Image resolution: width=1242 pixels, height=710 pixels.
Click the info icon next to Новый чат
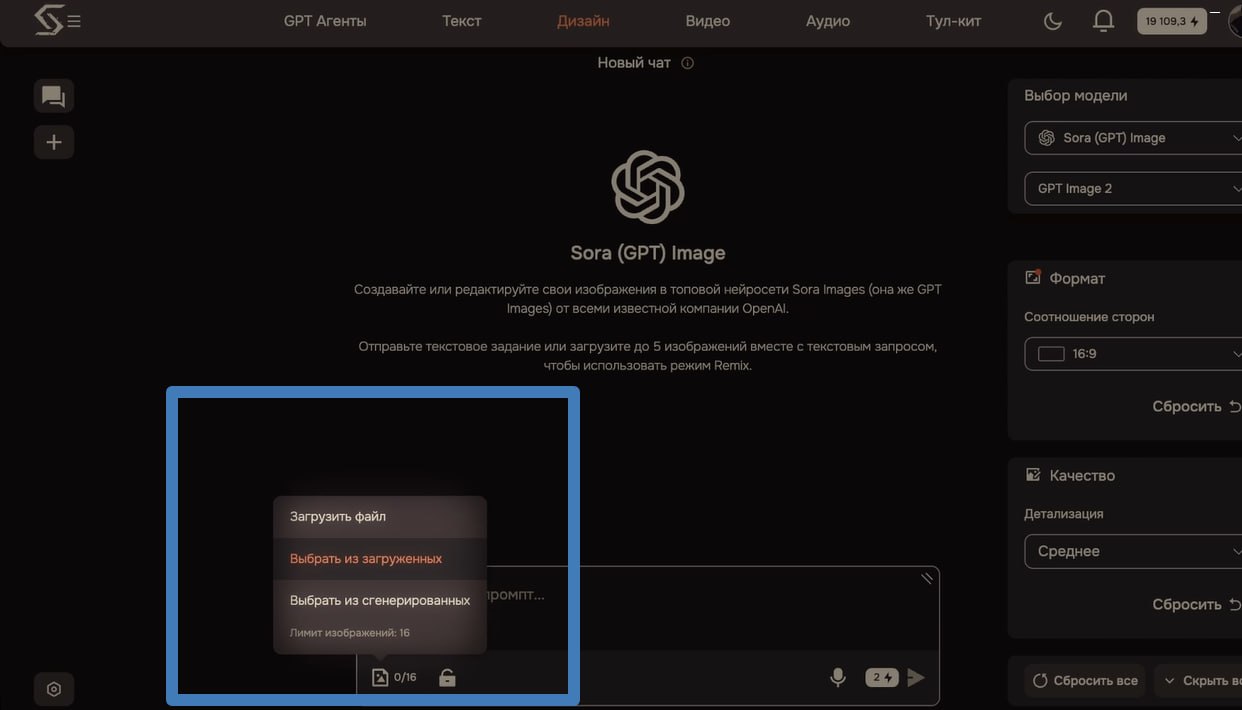point(687,63)
